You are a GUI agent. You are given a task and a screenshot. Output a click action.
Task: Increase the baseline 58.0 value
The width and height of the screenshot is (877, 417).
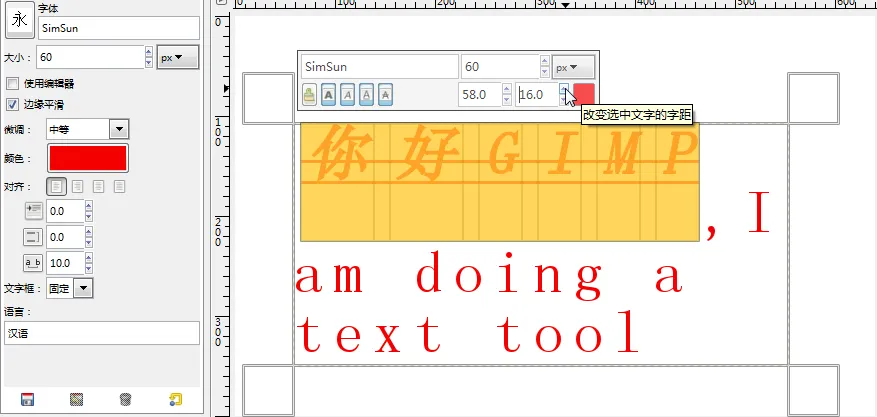click(x=507, y=89)
